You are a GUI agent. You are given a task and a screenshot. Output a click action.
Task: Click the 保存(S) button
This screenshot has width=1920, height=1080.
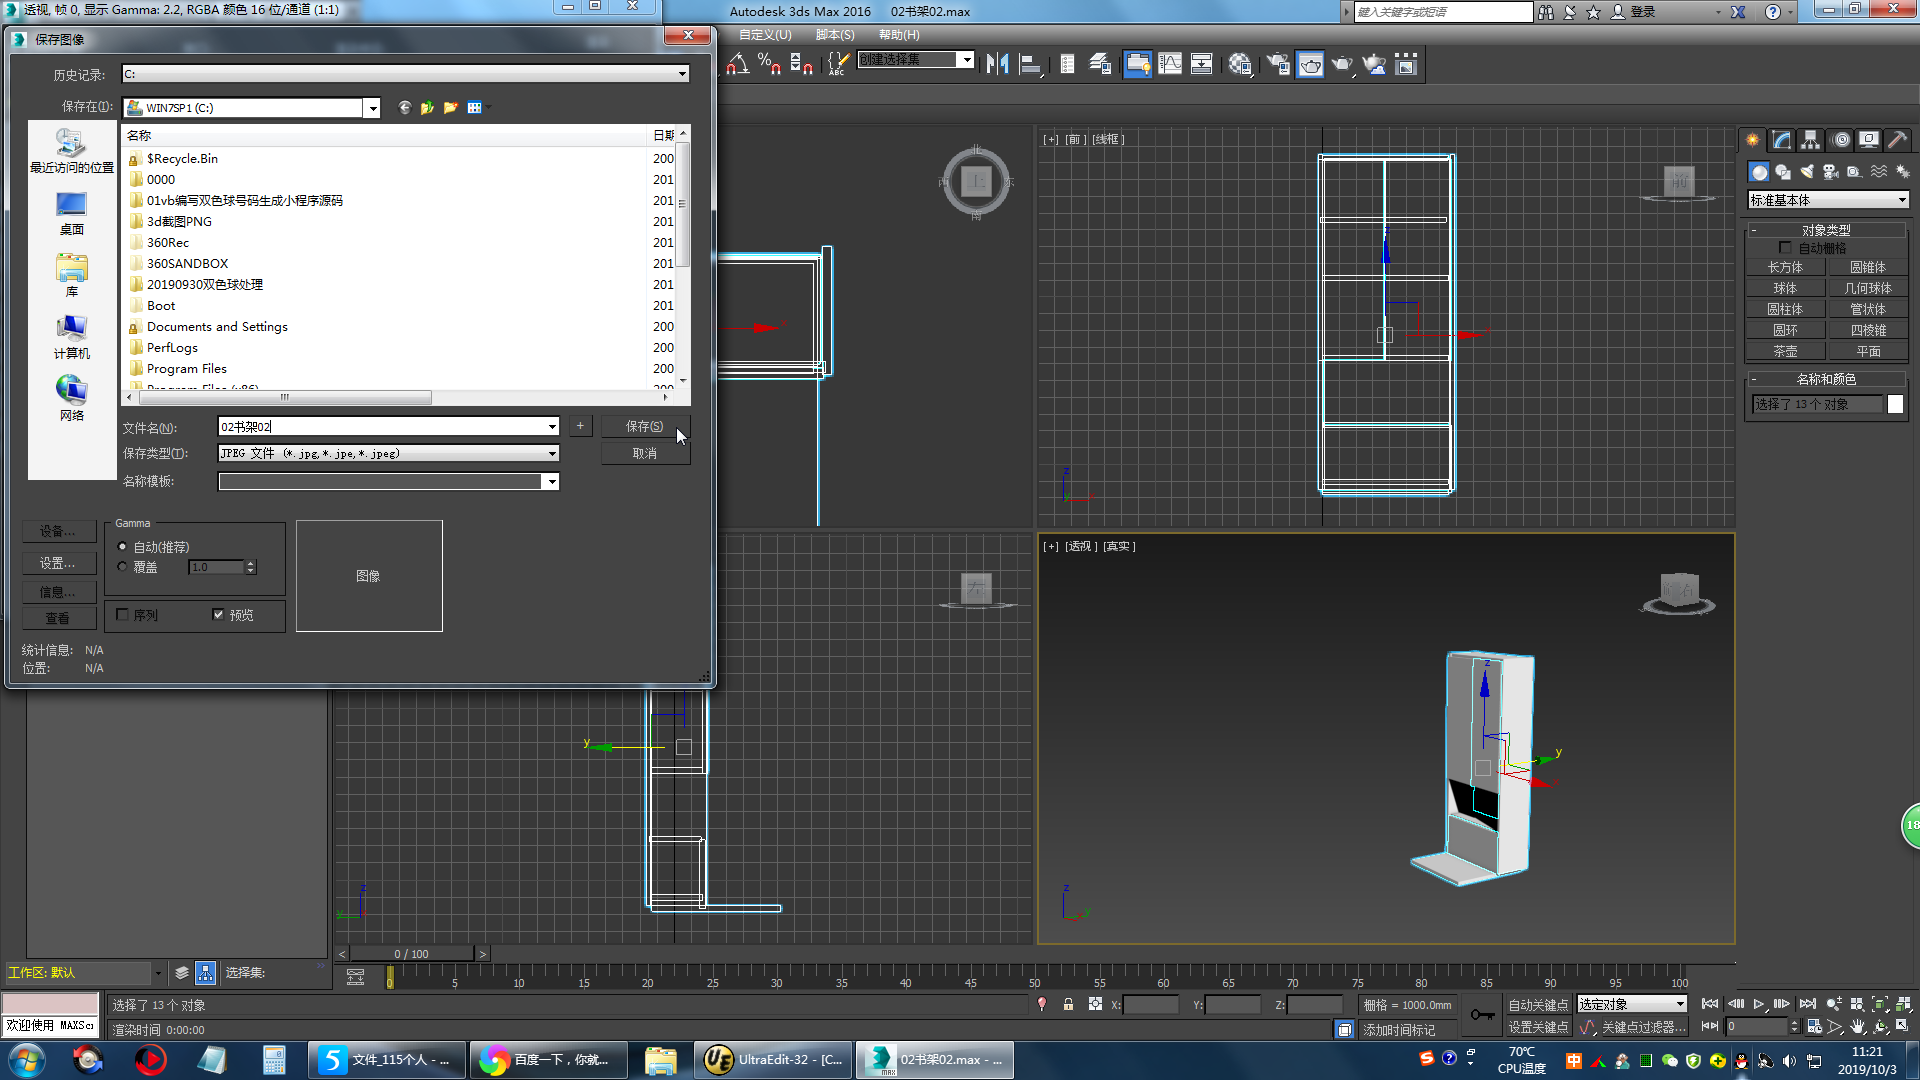(x=645, y=426)
